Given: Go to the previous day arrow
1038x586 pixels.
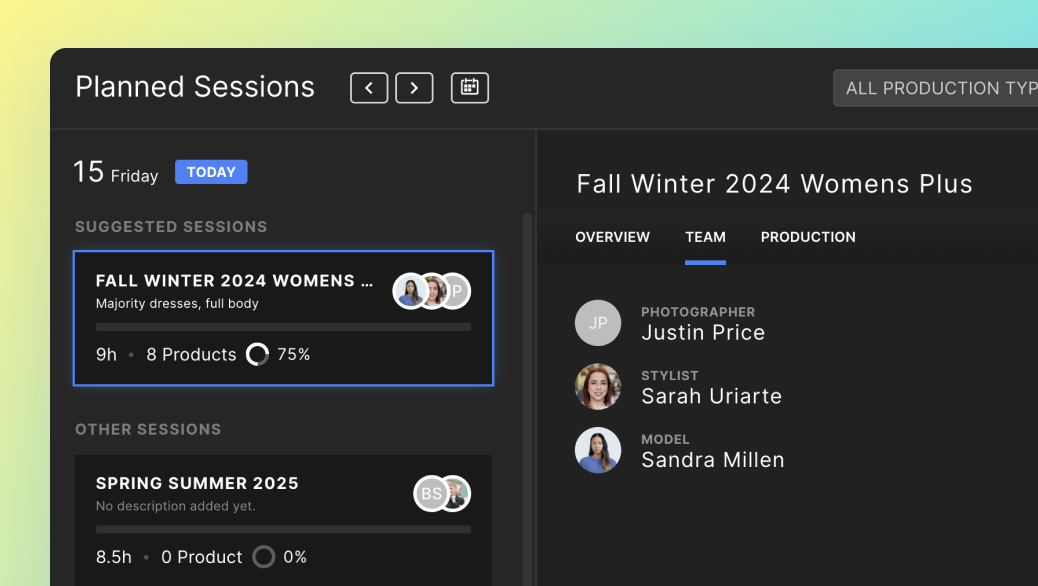Looking at the screenshot, I should point(368,88).
